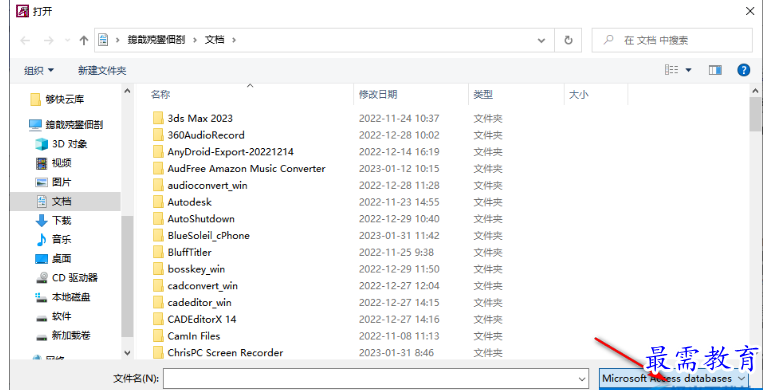The width and height of the screenshot is (767, 390).
Task: Select the bosskey_win folder
Action: point(196,269)
